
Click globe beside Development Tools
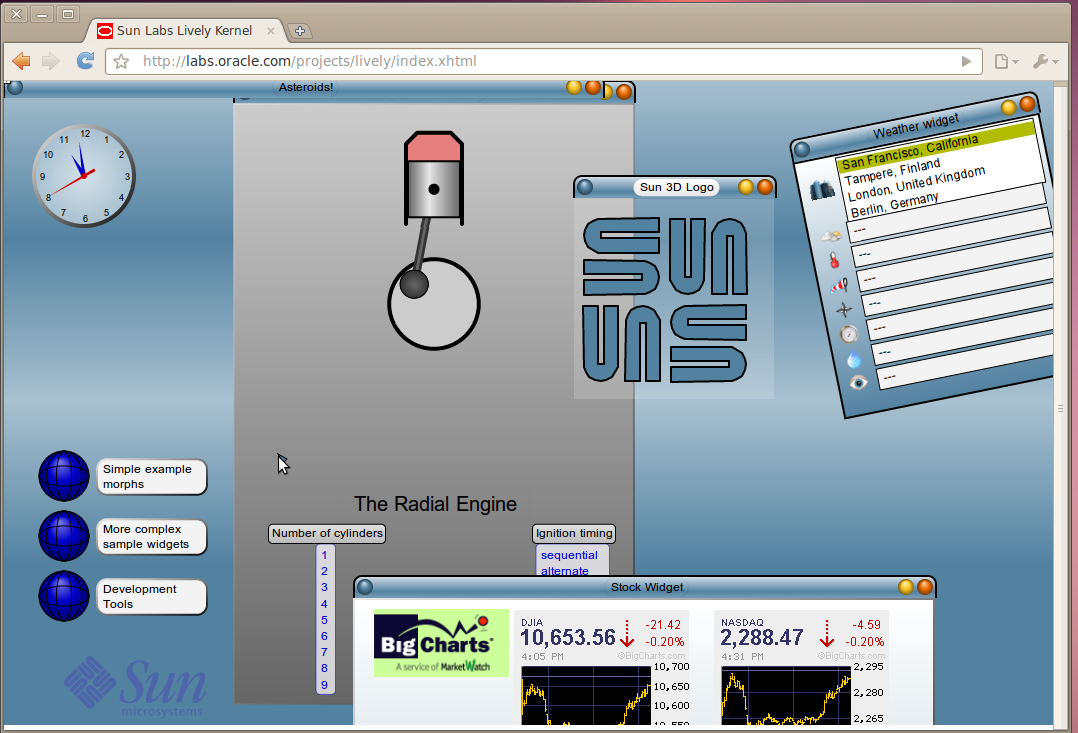(x=63, y=595)
